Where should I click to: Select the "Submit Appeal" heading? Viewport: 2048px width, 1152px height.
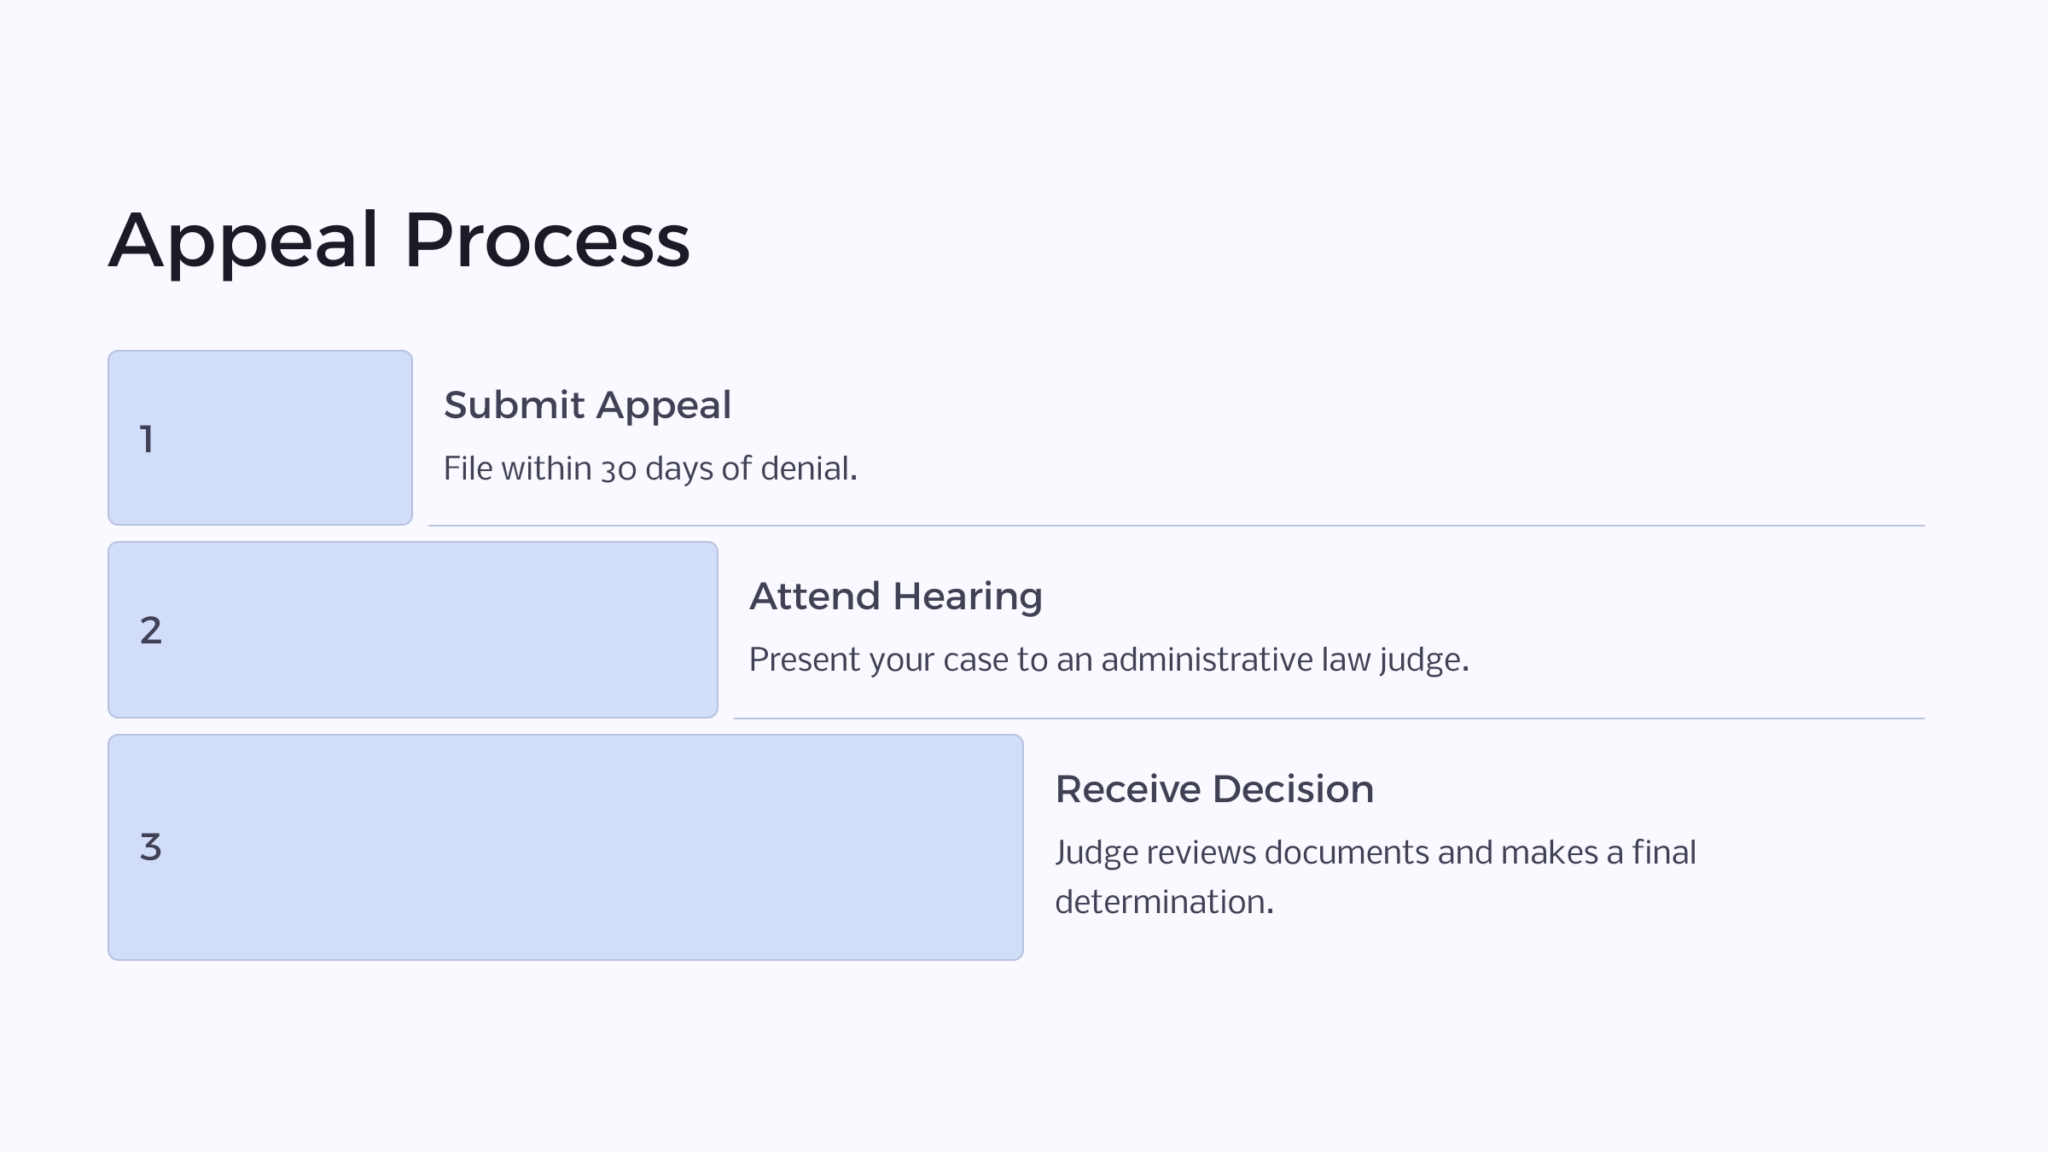[587, 405]
